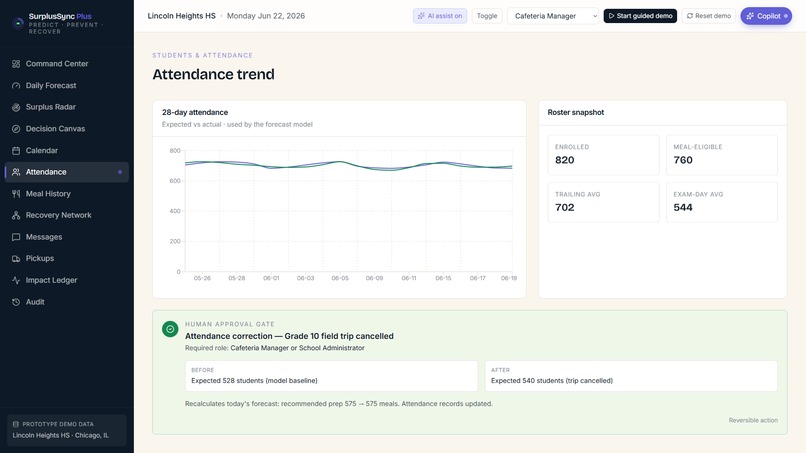Go to Daily Forecast

click(x=67, y=85)
